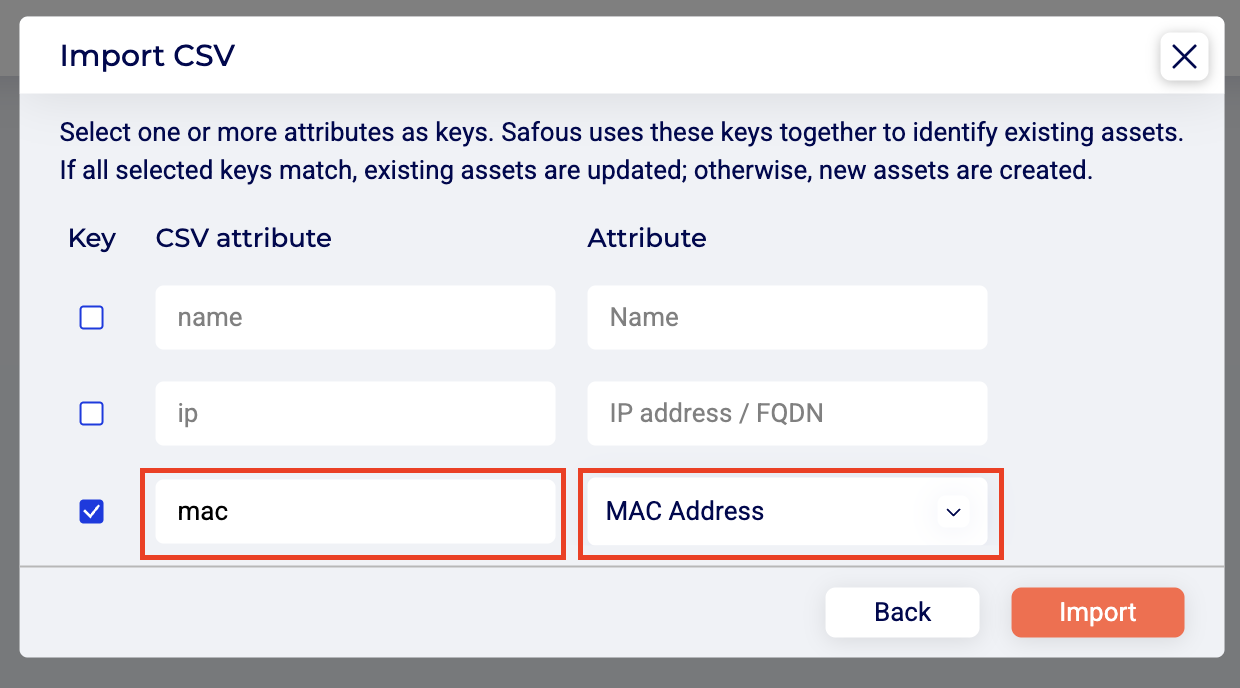
Task: Close the Import CSV dialog
Action: pos(1184,57)
